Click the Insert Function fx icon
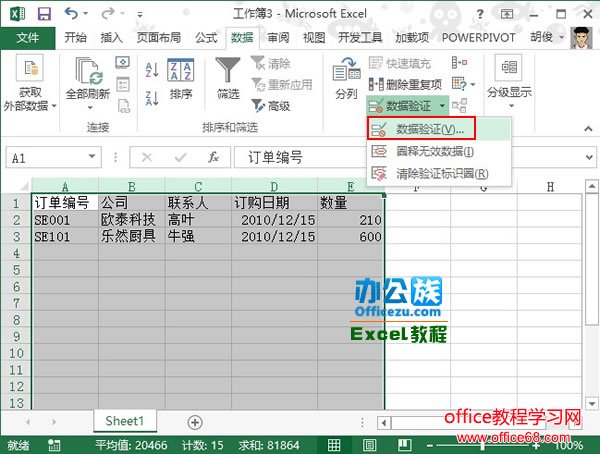 tap(214, 157)
